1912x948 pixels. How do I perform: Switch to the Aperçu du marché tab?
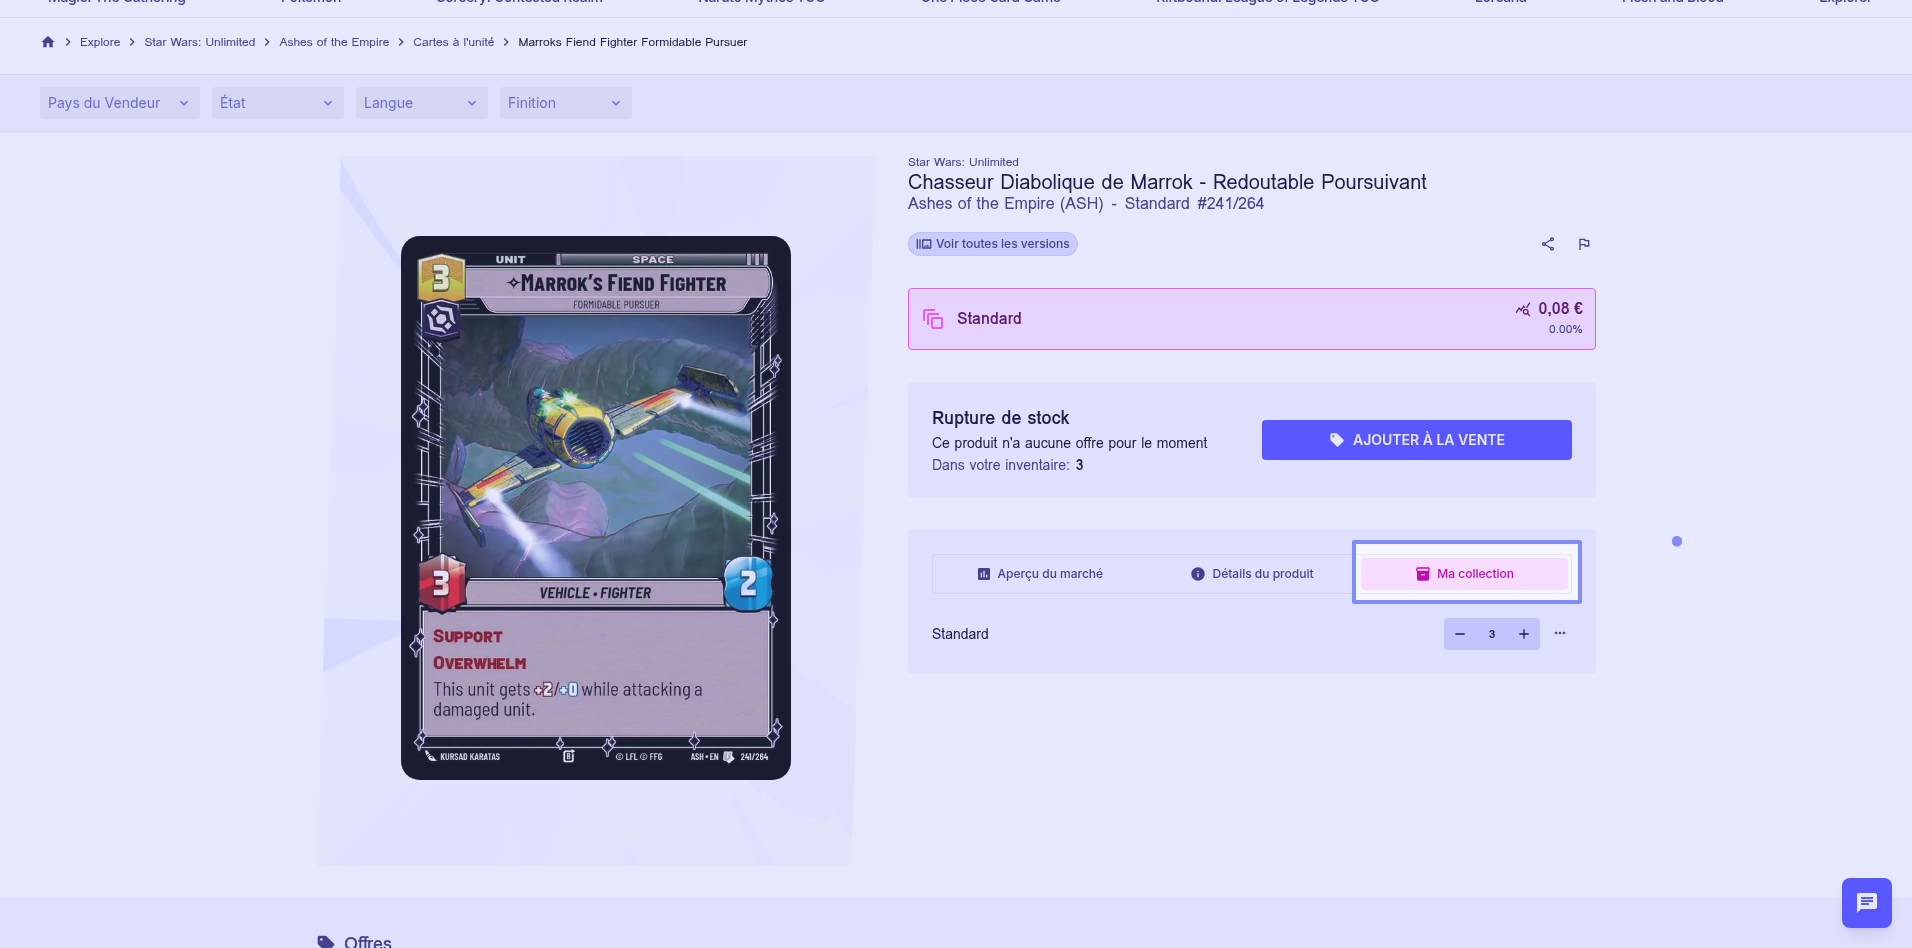tap(1040, 574)
